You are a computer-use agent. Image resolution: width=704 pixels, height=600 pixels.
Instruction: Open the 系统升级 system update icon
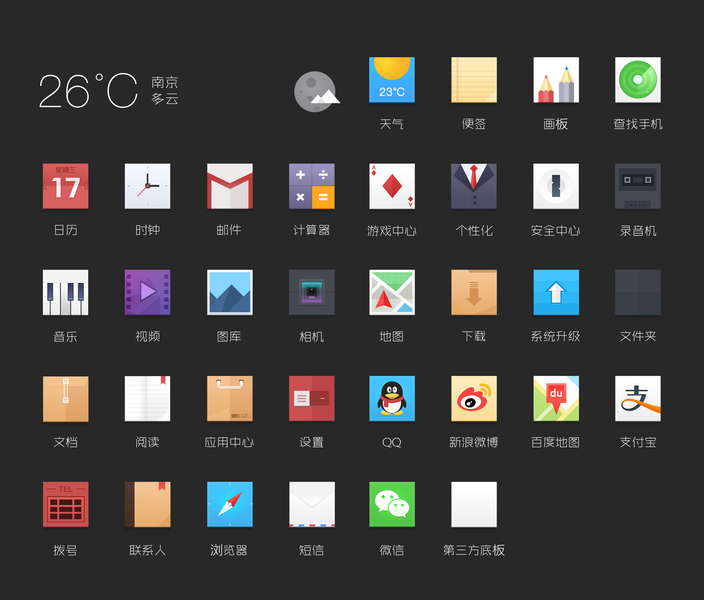(556, 292)
